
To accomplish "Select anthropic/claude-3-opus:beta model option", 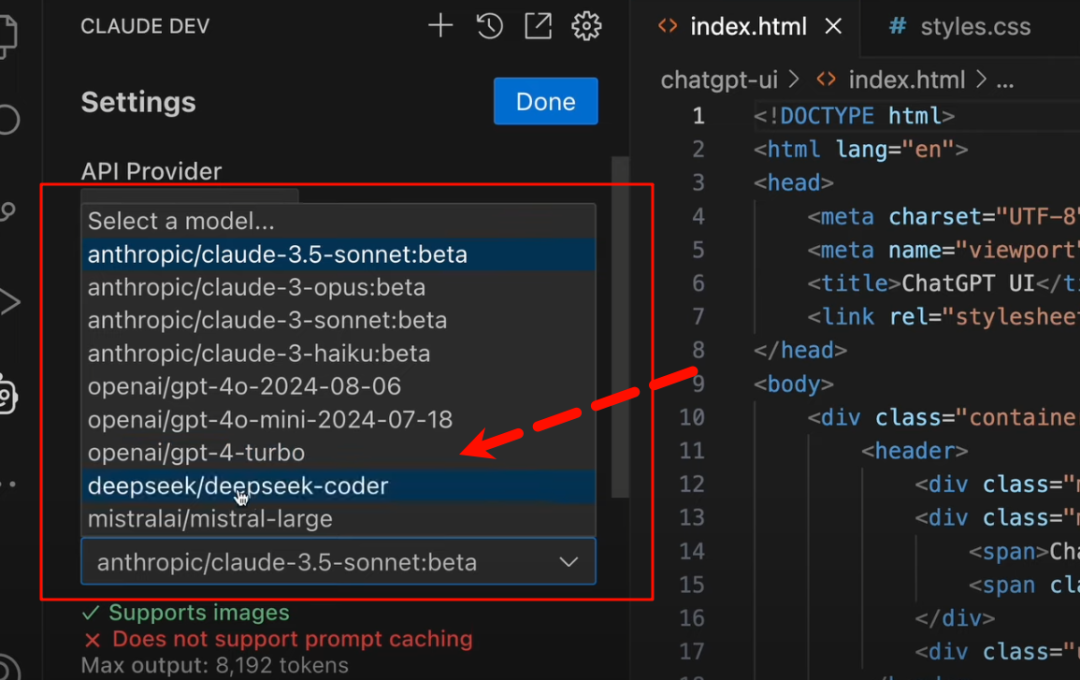I will [338, 287].
